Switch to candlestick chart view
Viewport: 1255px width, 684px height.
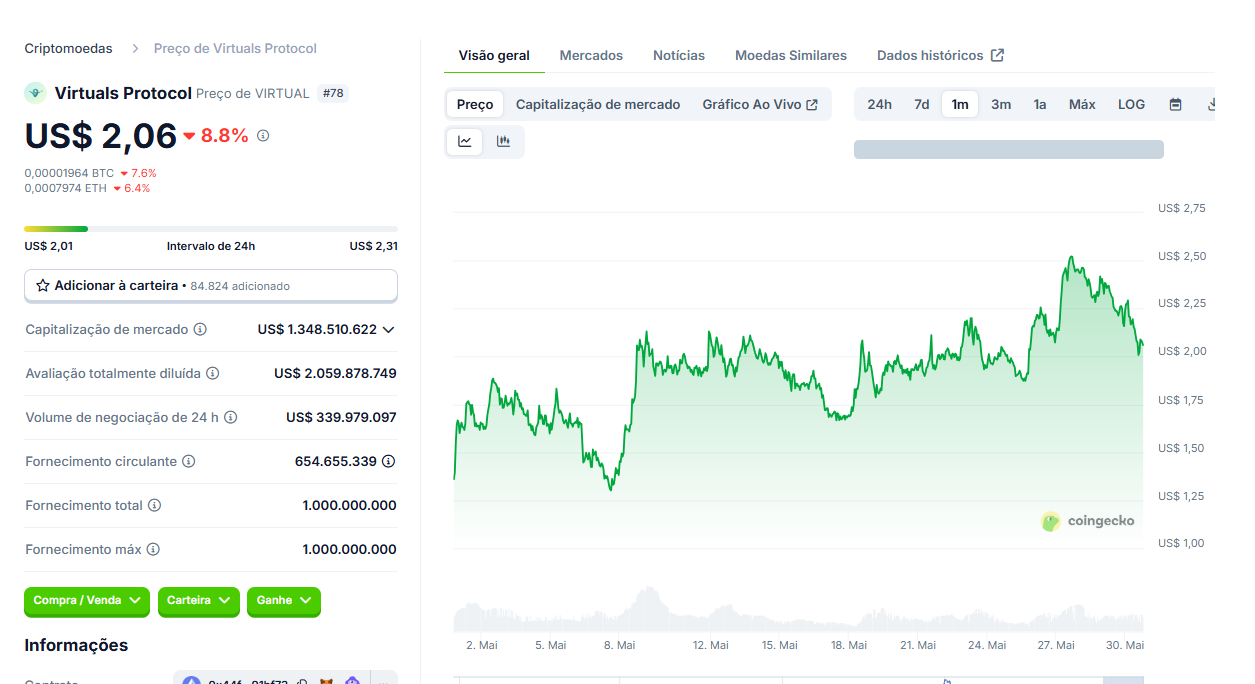click(x=503, y=141)
